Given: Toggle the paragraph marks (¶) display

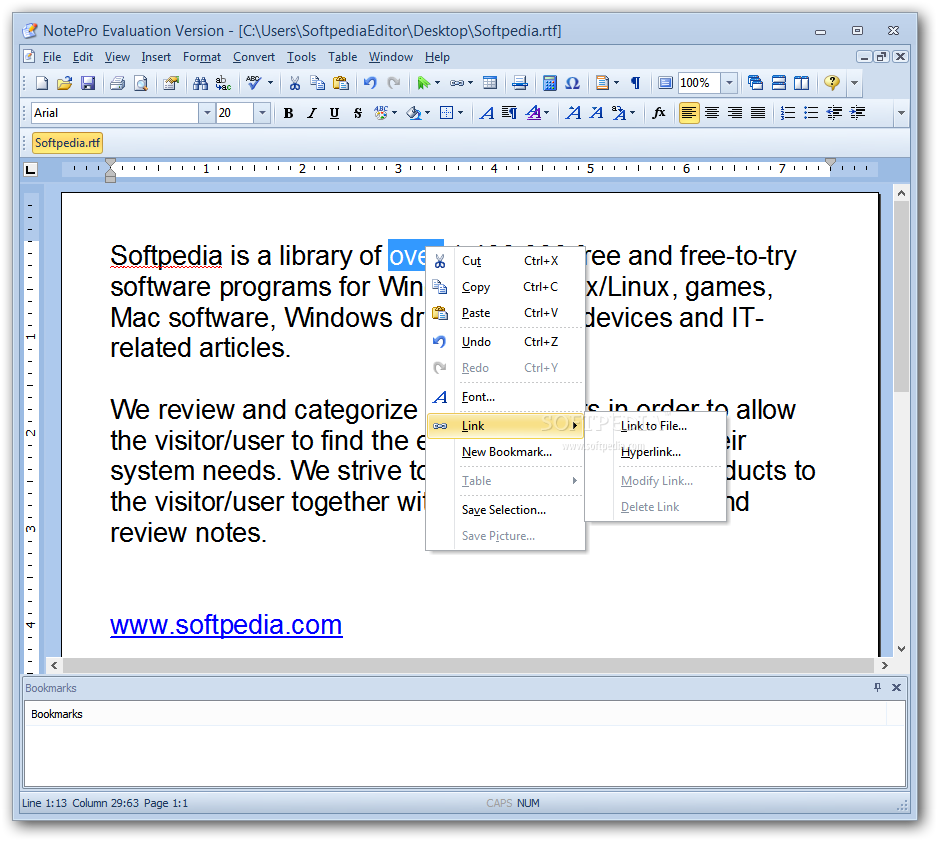Looking at the screenshot, I should coord(636,83).
